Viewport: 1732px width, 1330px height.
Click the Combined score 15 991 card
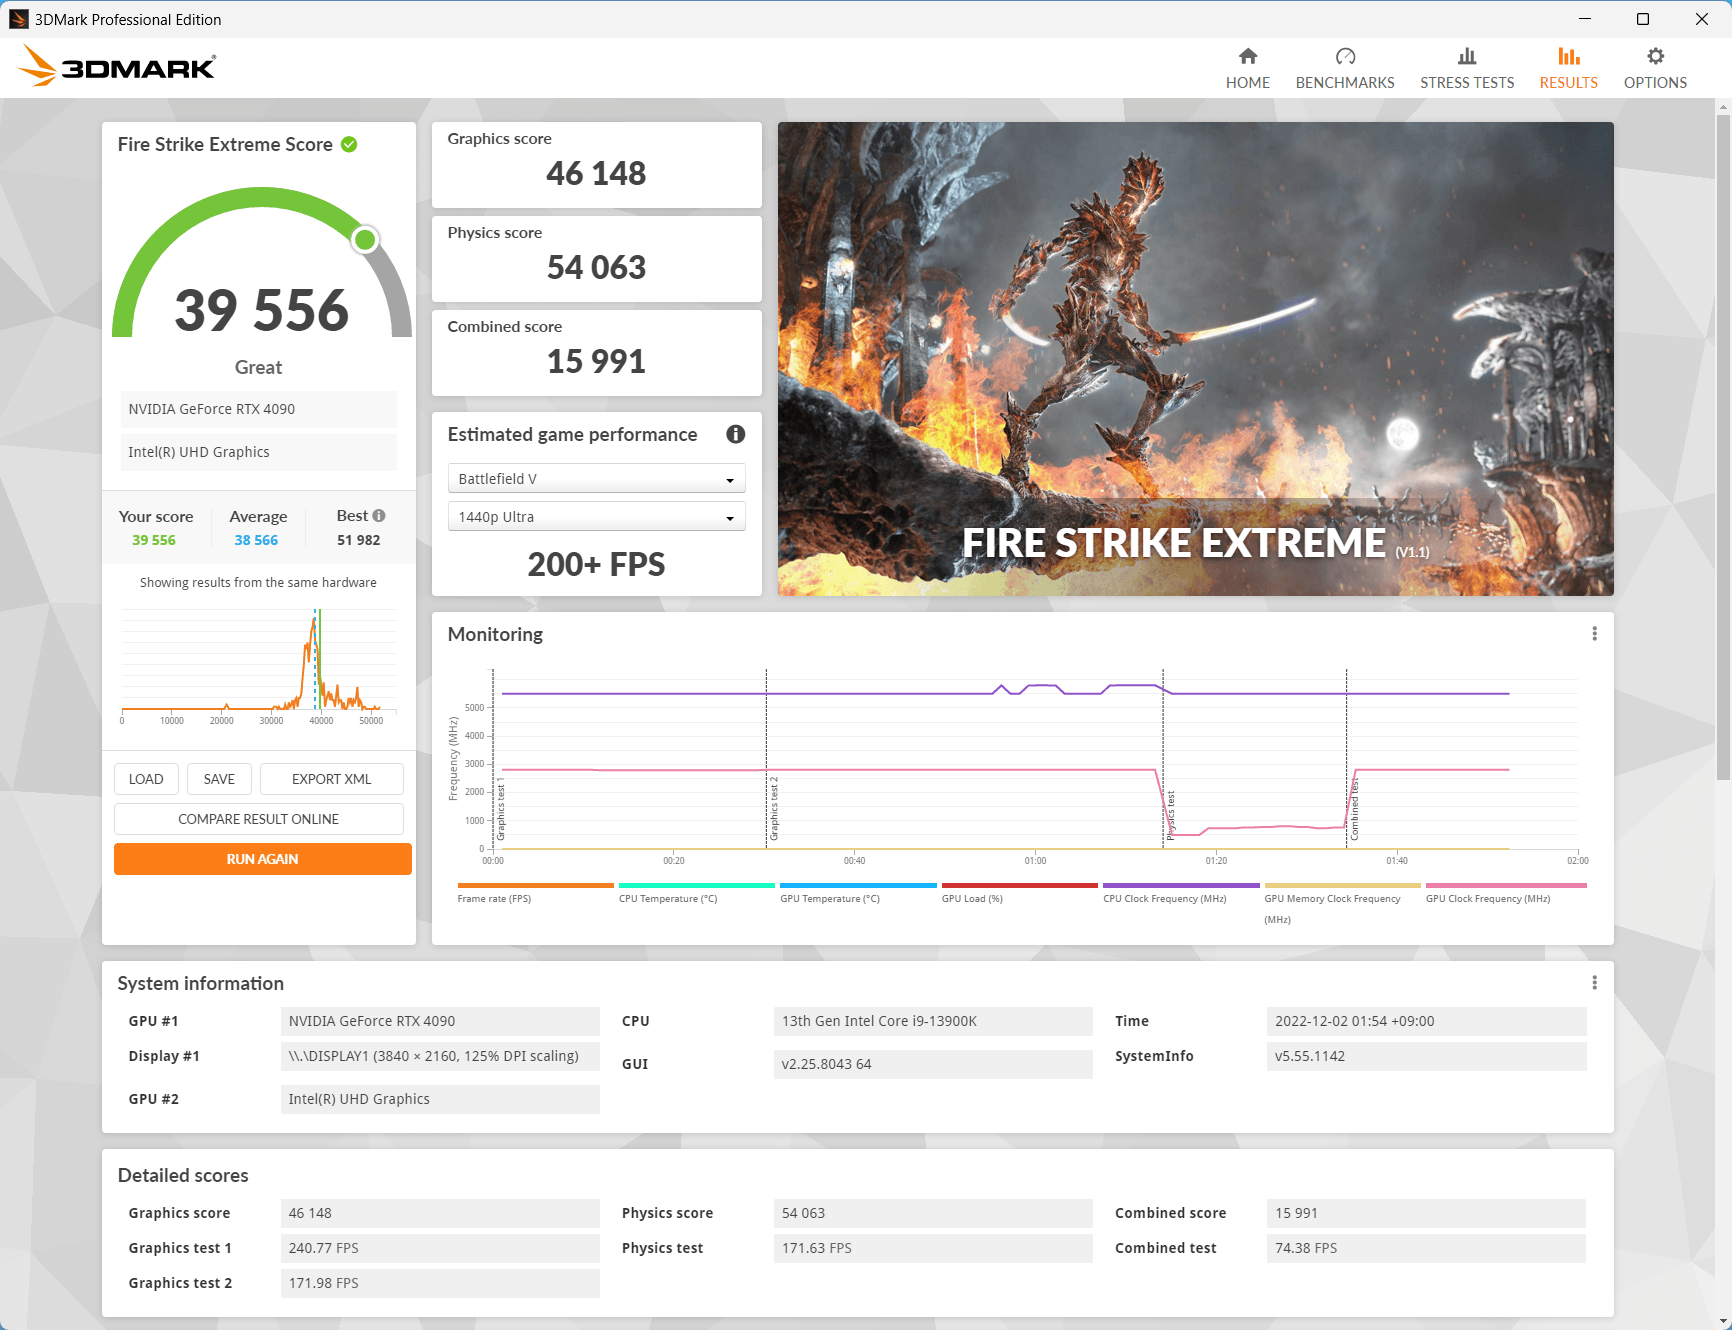tap(596, 353)
